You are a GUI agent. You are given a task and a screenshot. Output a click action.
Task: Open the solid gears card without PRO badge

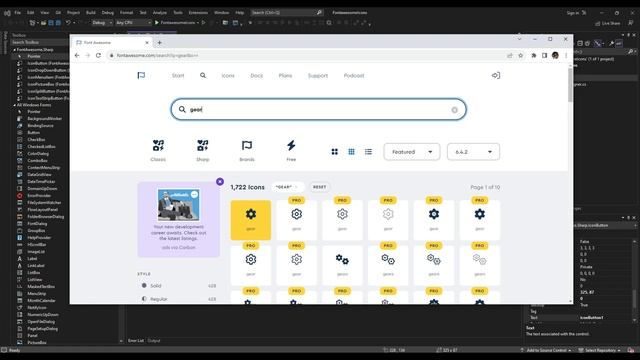click(x=342, y=265)
